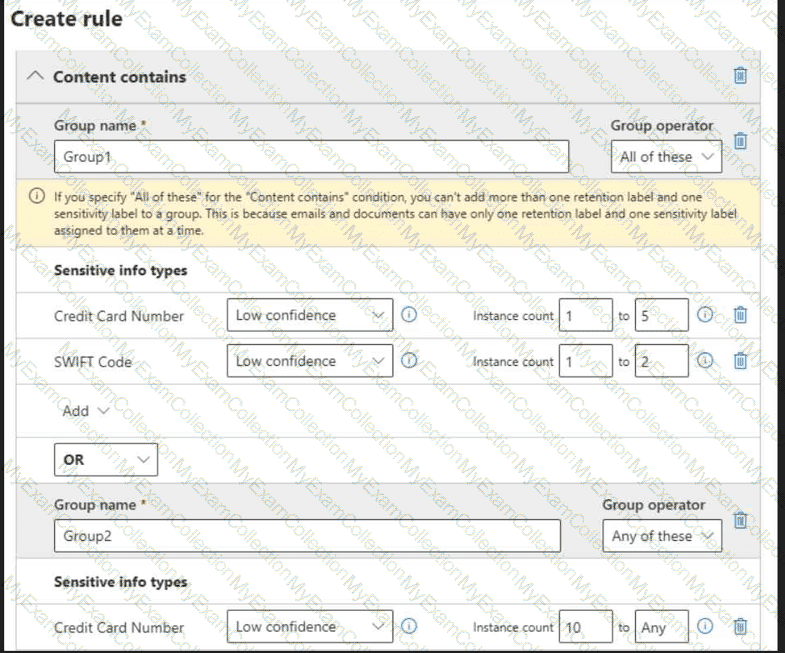785x653 pixels.
Task: Click the Group1 group name field
Action: click(311, 157)
